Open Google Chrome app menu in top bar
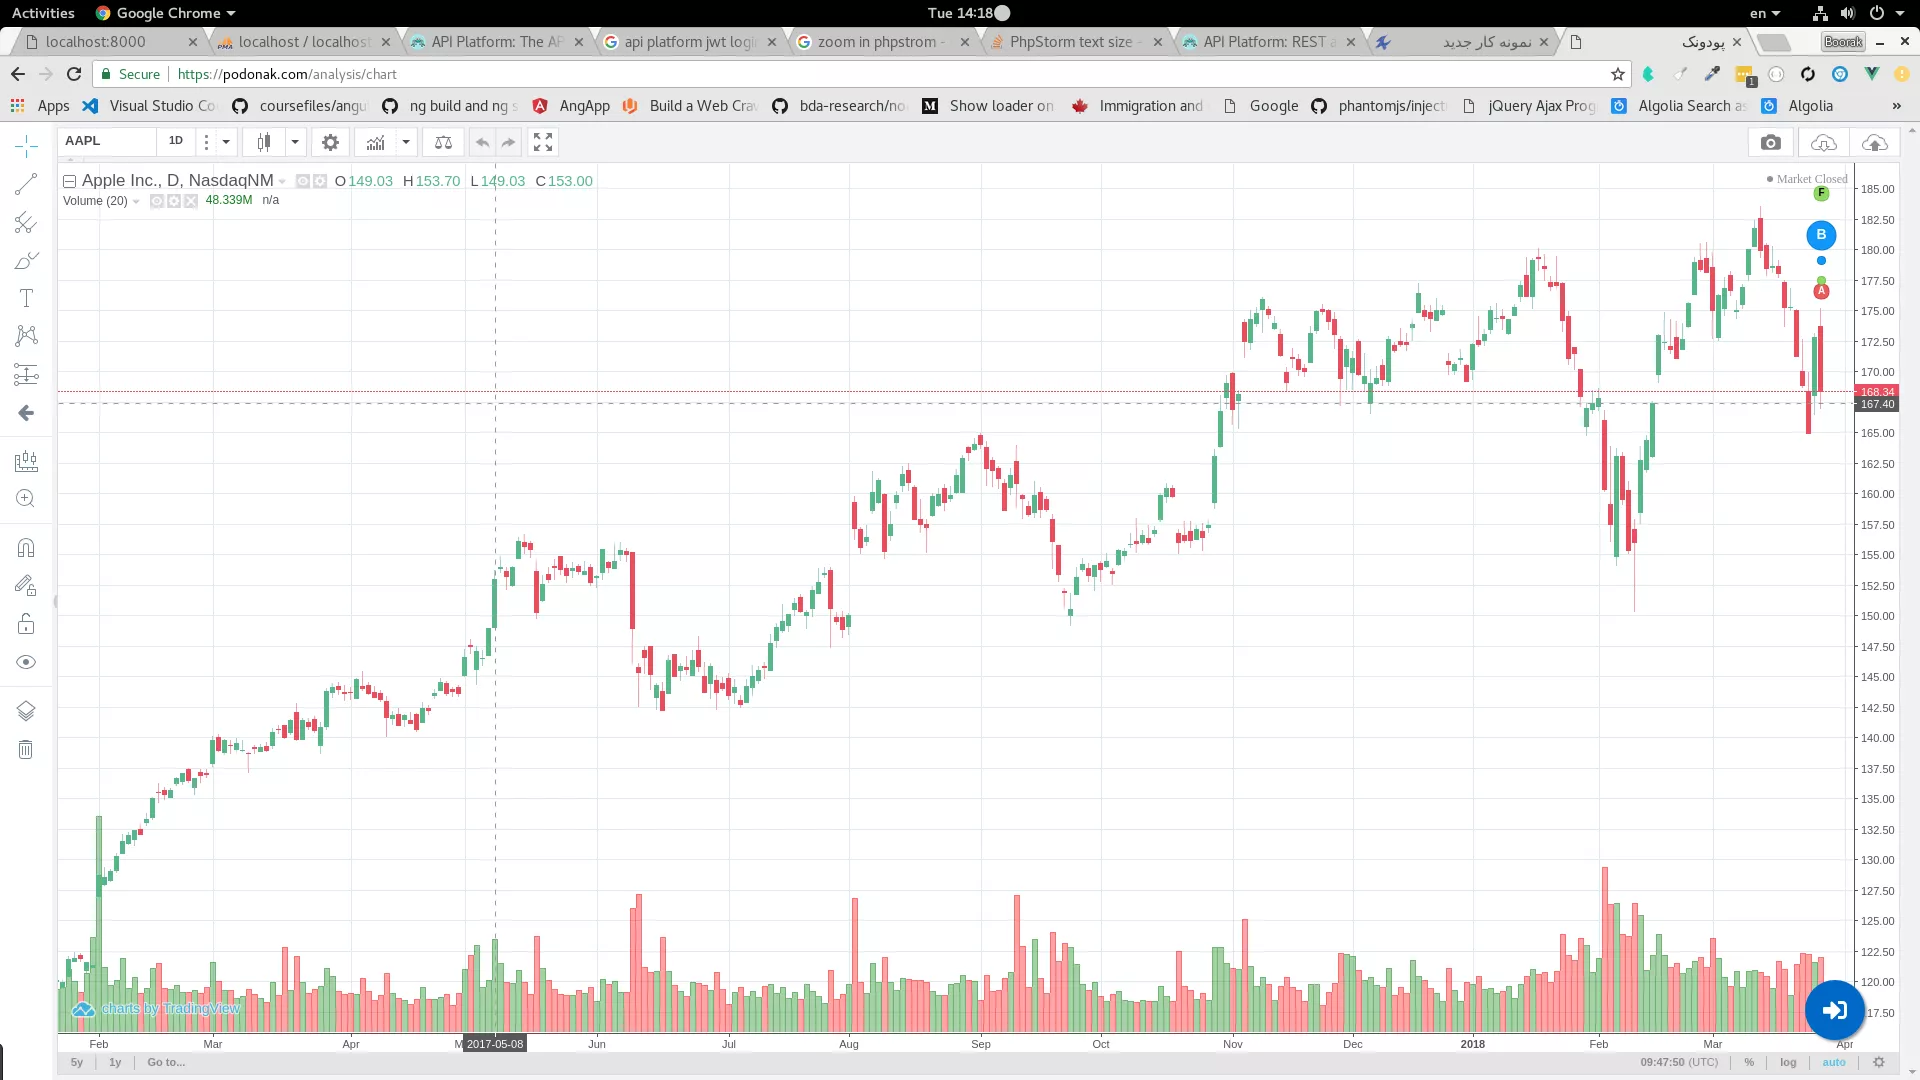The image size is (1920, 1080). 166,13
